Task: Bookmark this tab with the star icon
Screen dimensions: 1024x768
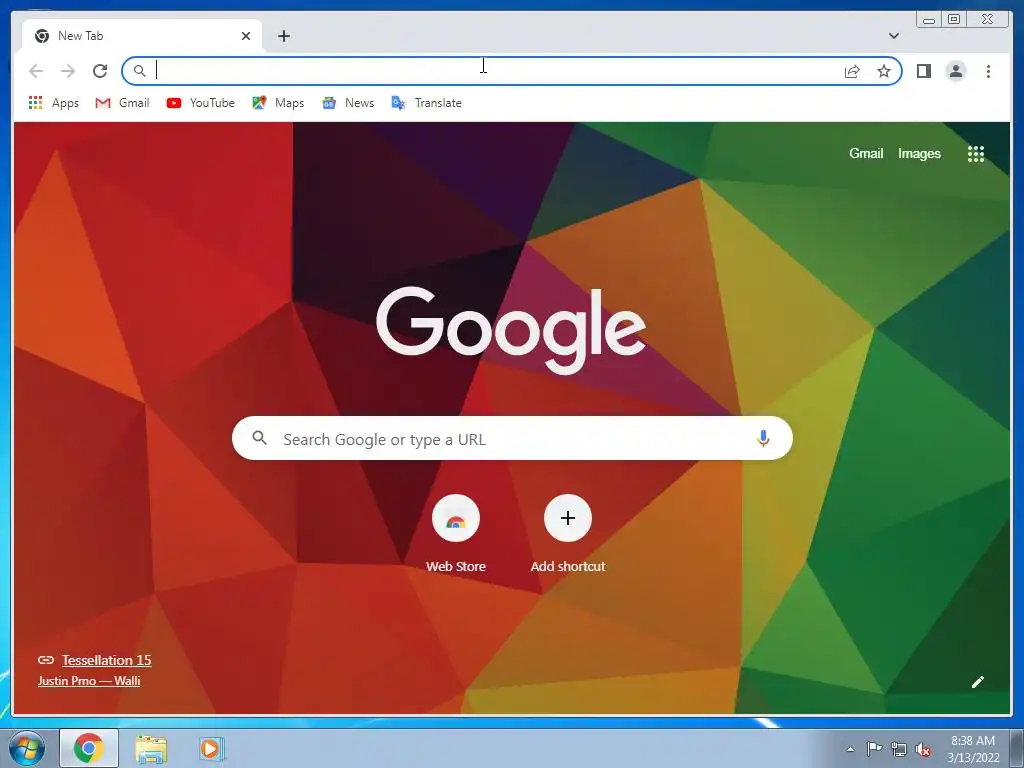Action: pyautogui.click(x=884, y=71)
